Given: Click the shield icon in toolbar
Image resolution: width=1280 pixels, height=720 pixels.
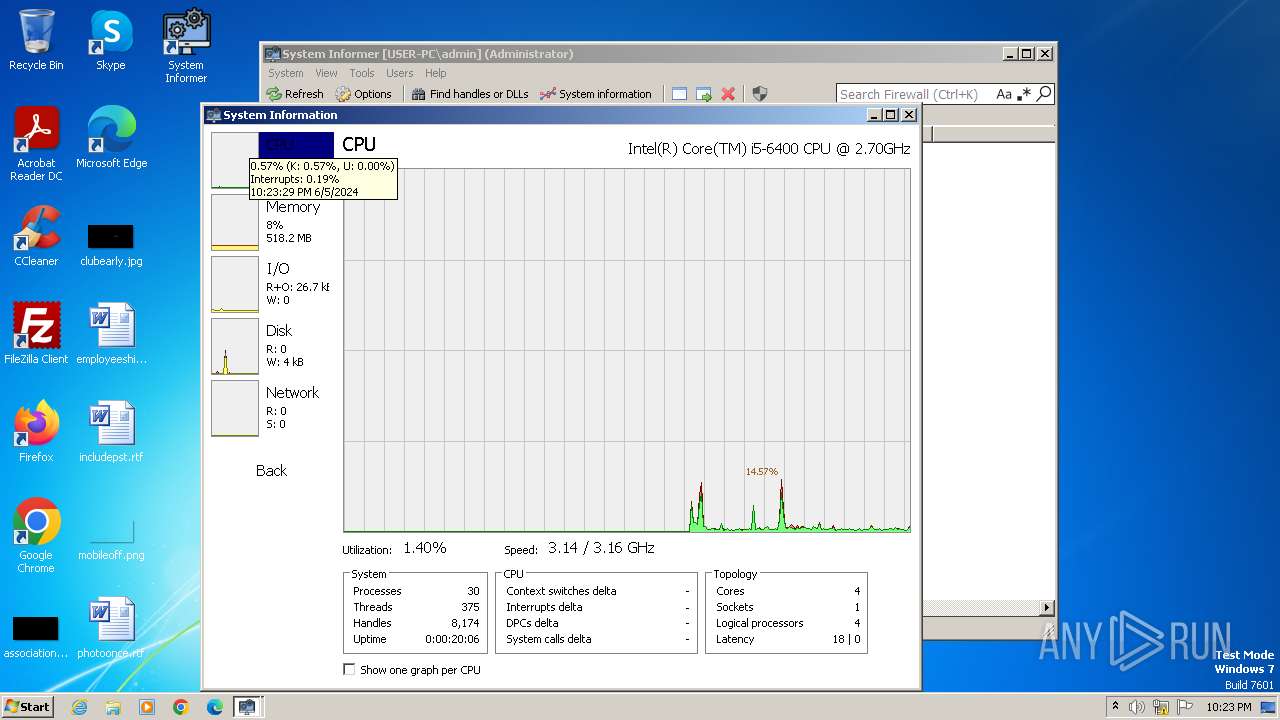Looking at the screenshot, I should click(x=760, y=94).
